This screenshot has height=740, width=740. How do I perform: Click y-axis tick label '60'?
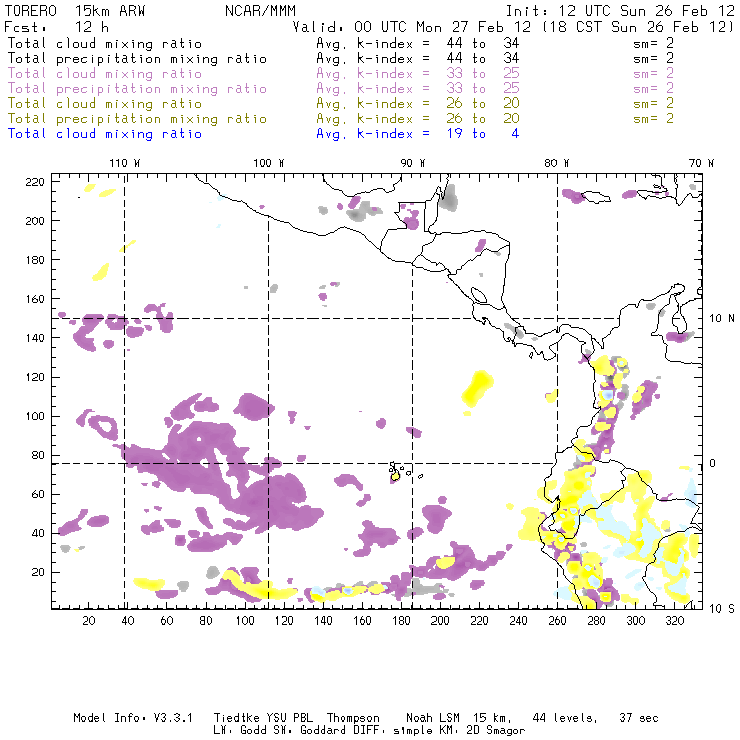coord(38,495)
